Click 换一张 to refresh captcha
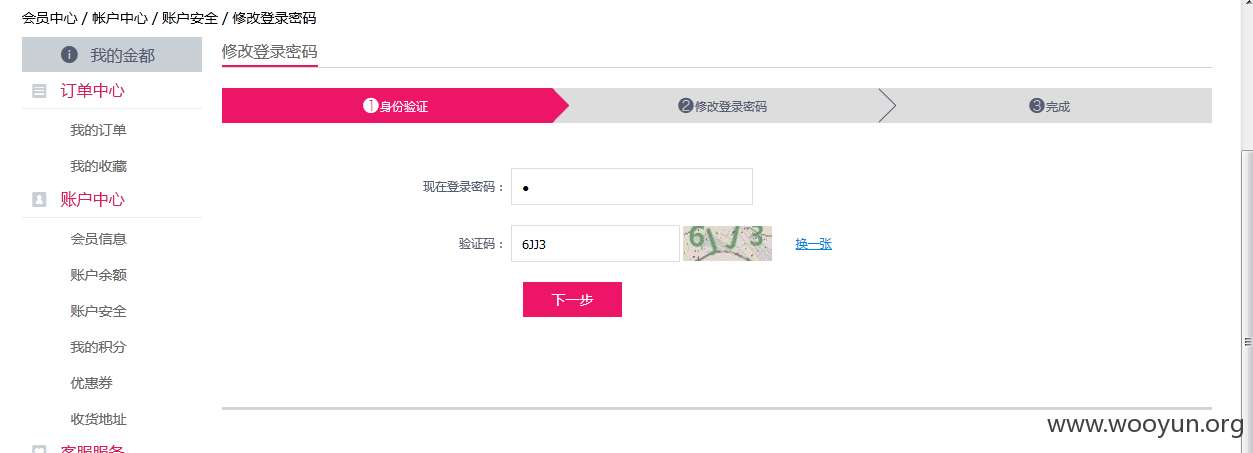This screenshot has width=1253, height=453. pos(813,243)
